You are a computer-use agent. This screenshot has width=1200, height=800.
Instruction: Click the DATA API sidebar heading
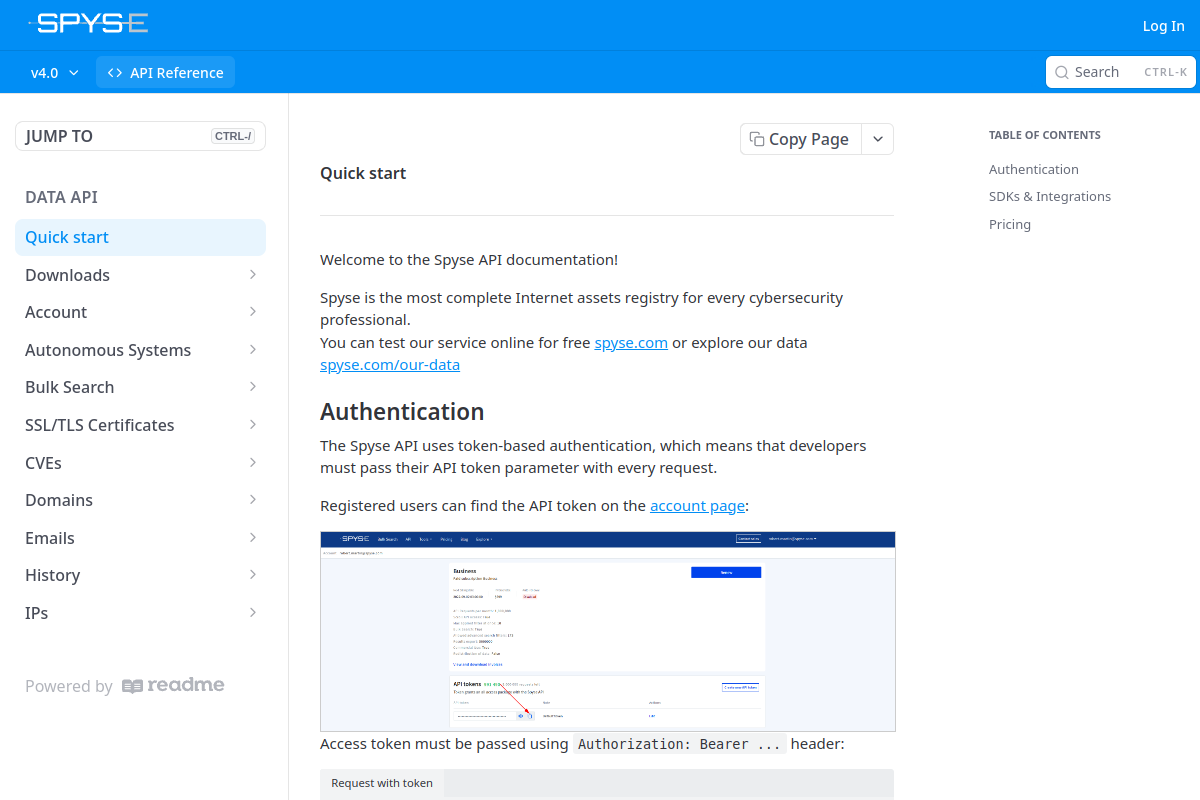tap(61, 197)
